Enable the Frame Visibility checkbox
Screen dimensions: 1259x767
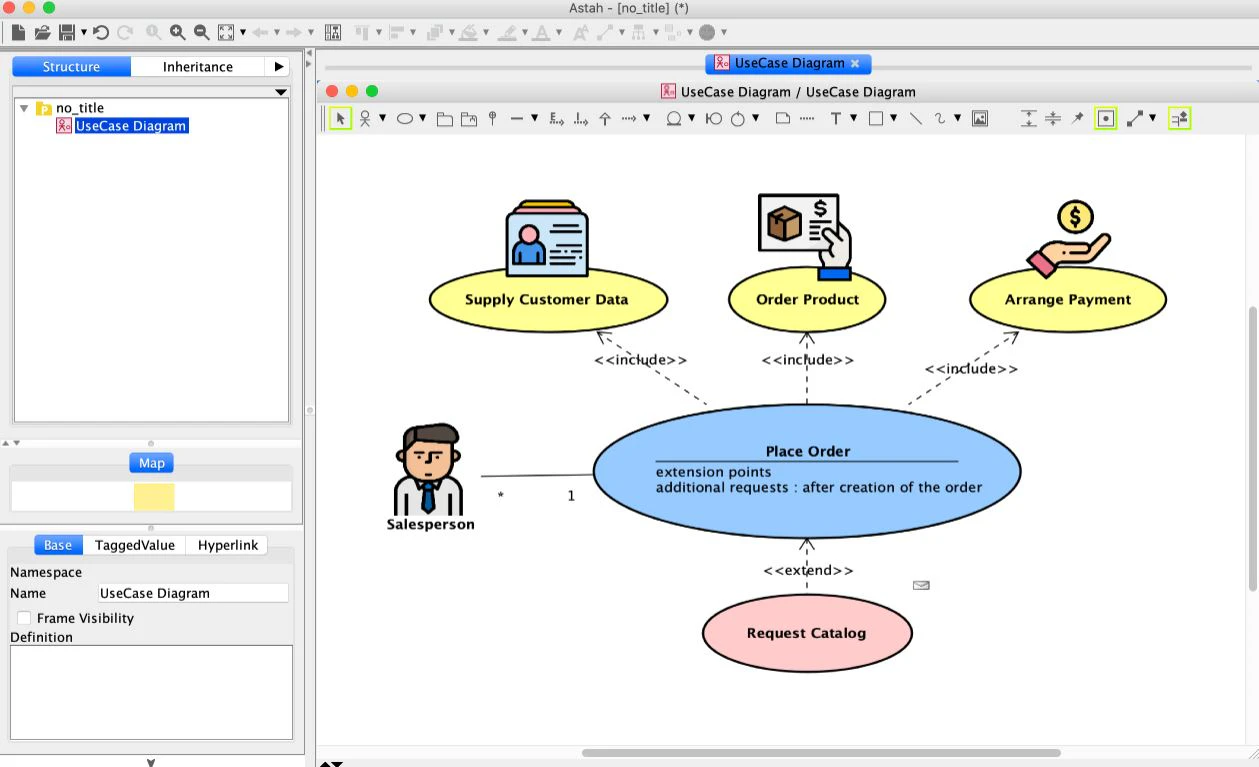pos(24,618)
